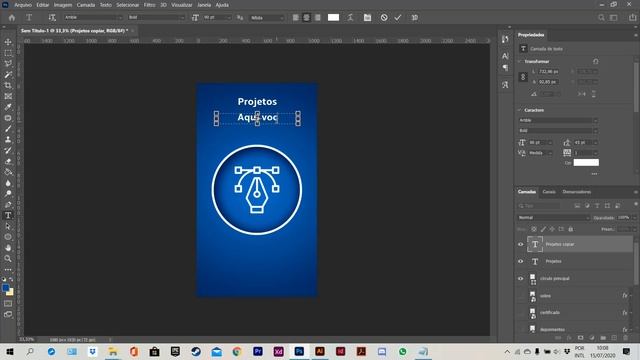Select the Projetos text layer name
The width and height of the screenshot is (640, 360).
[553, 261]
